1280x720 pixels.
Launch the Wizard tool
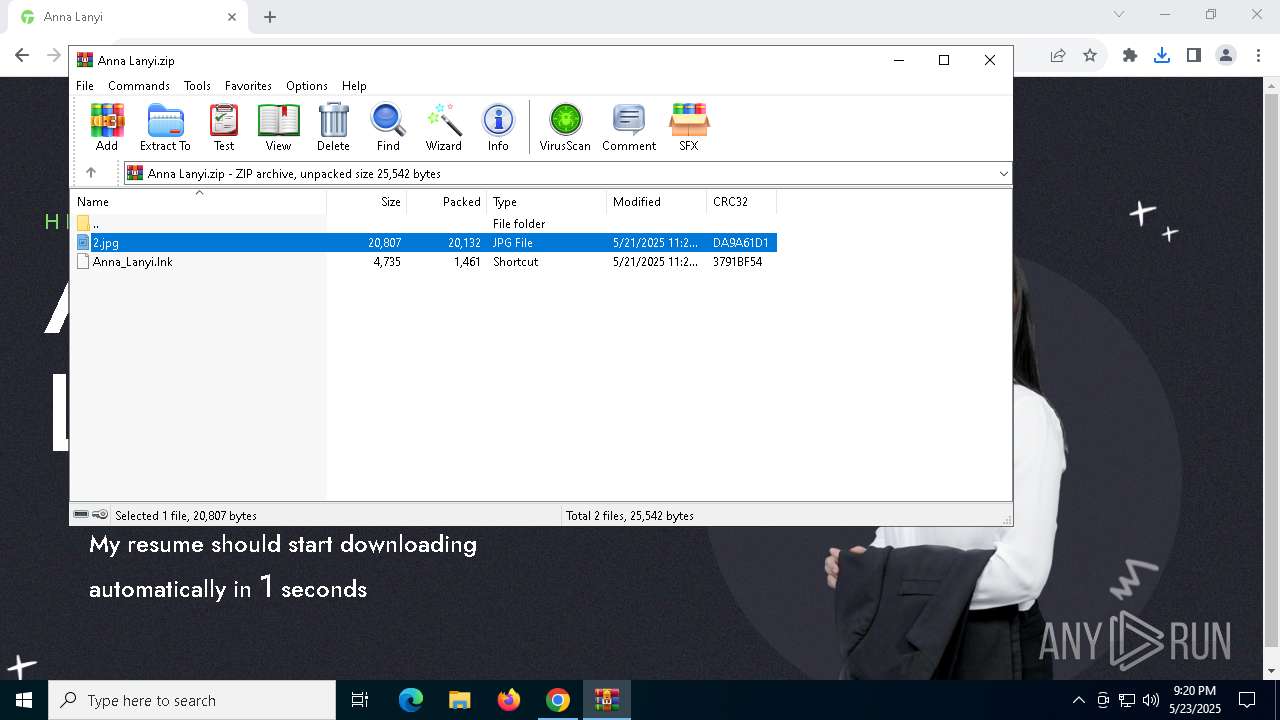443,127
